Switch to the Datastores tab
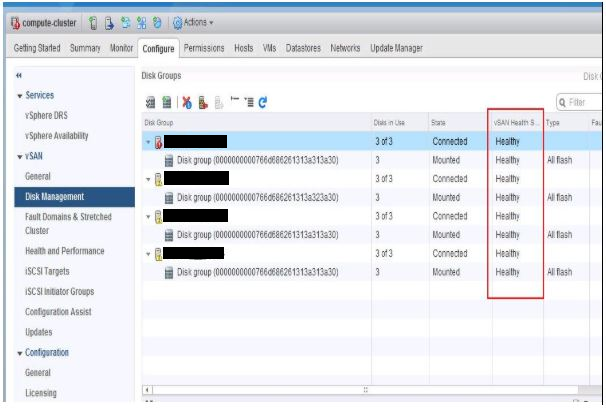The width and height of the screenshot is (606, 408). 303,48
